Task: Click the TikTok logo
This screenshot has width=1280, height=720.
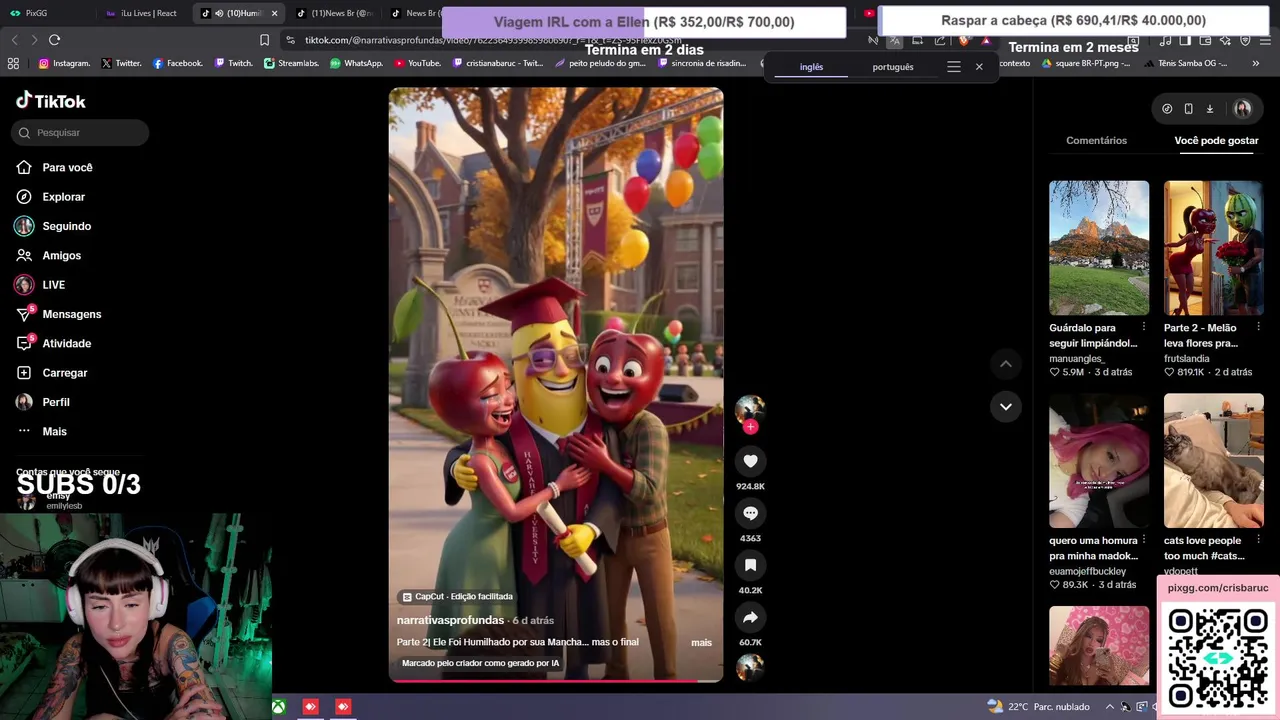Action: coord(51,101)
